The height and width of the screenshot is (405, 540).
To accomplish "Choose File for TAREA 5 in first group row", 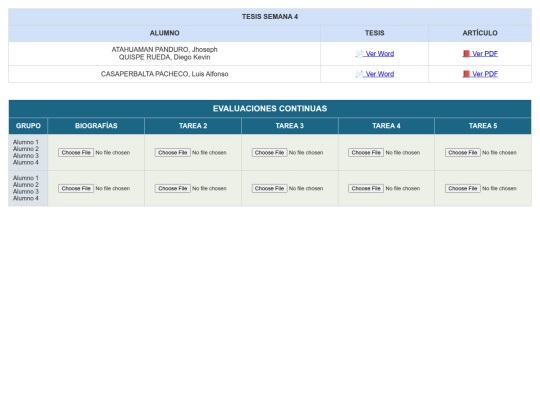I will pos(463,153).
